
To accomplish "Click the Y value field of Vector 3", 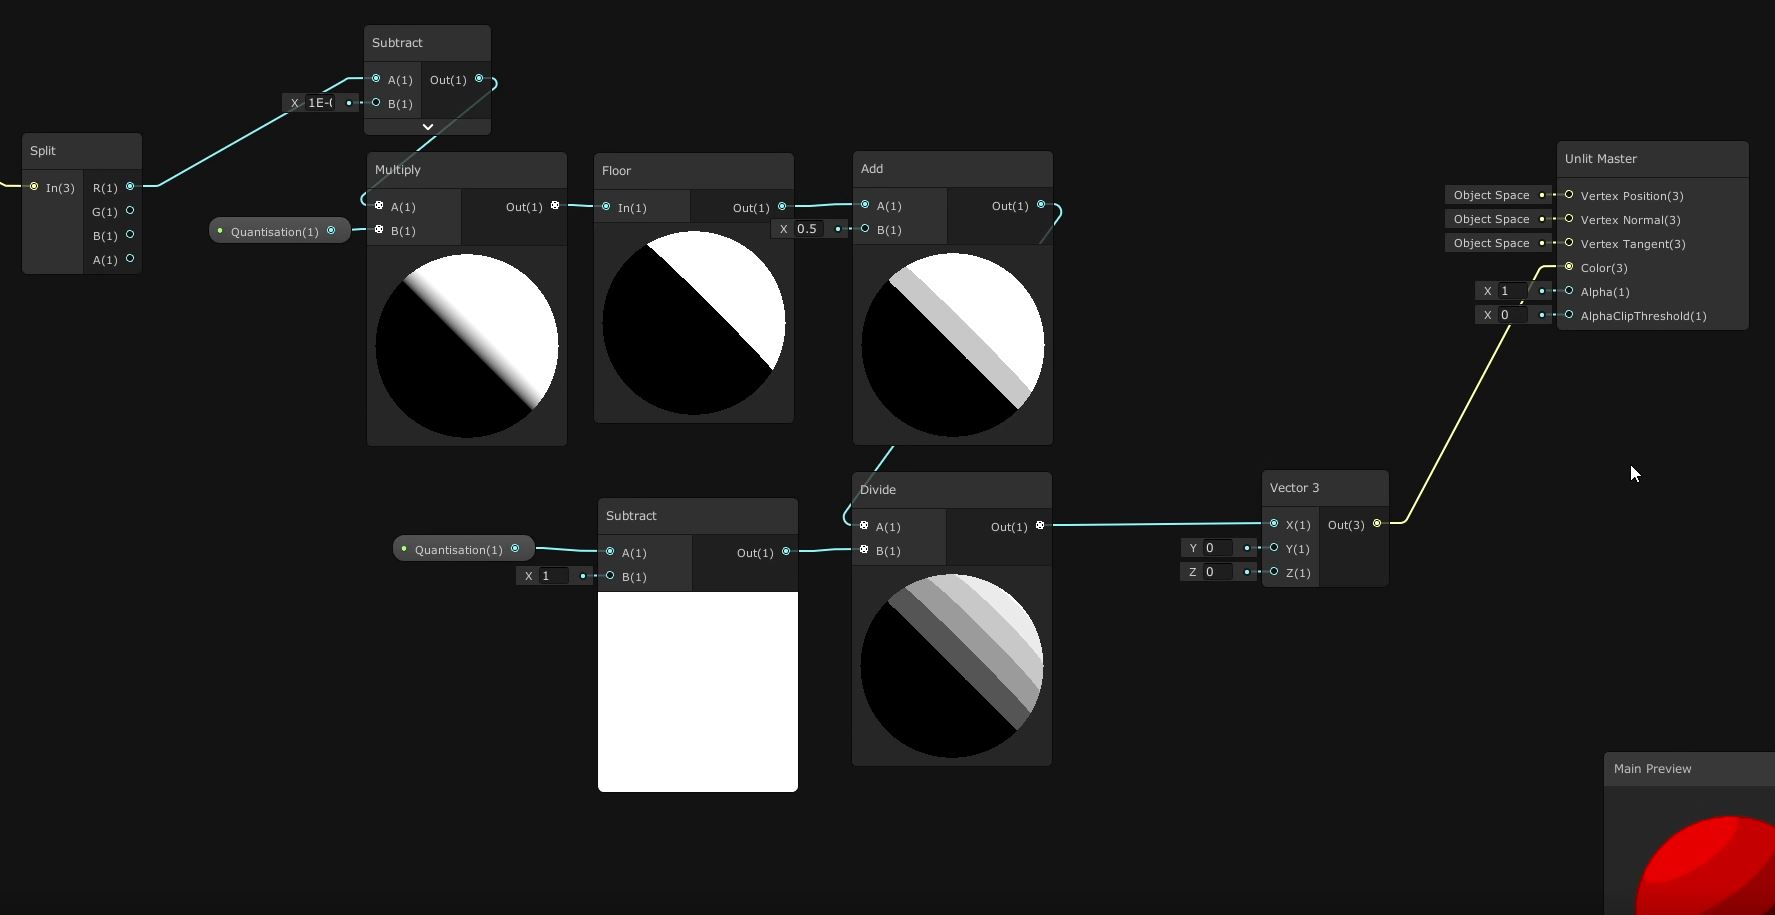I will tap(1218, 548).
